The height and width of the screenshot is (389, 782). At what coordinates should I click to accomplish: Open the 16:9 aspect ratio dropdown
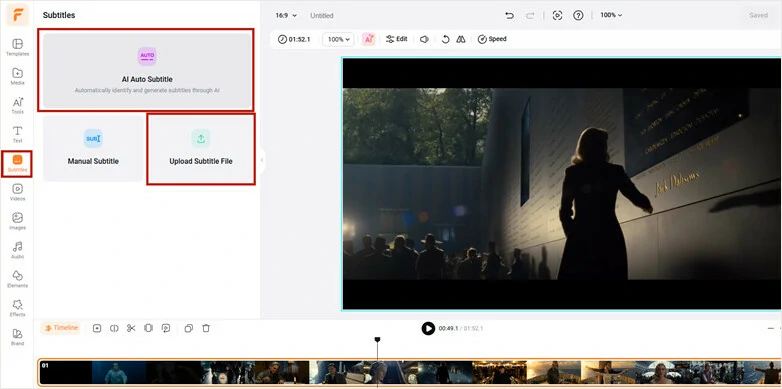[x=286, y=15]
